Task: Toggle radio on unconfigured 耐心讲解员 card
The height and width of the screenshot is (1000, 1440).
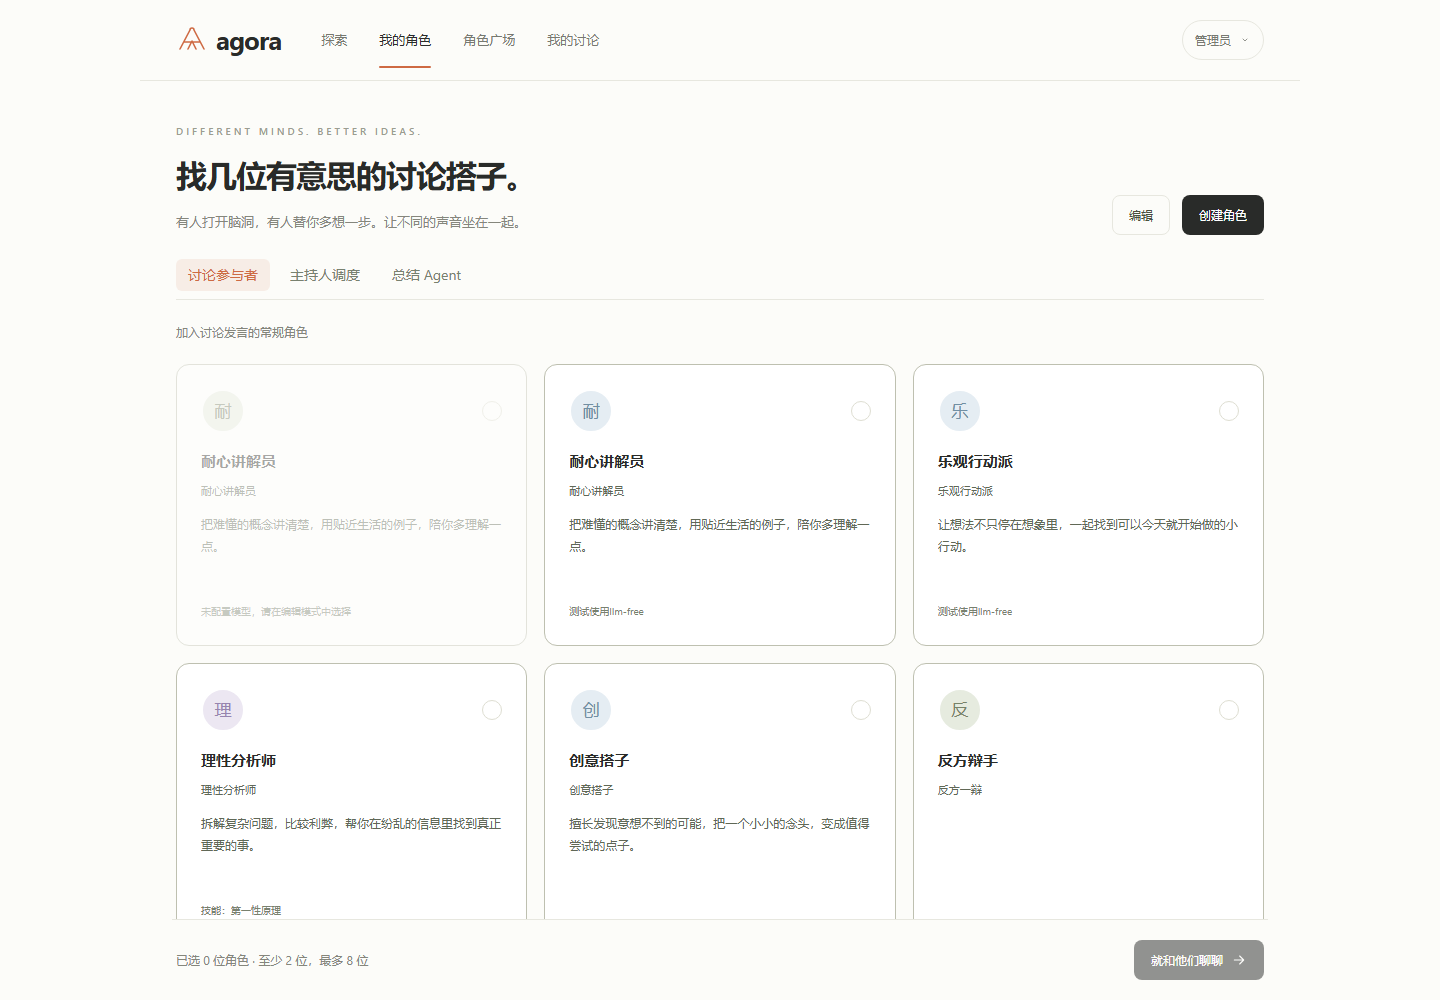Action: [492, 411]
